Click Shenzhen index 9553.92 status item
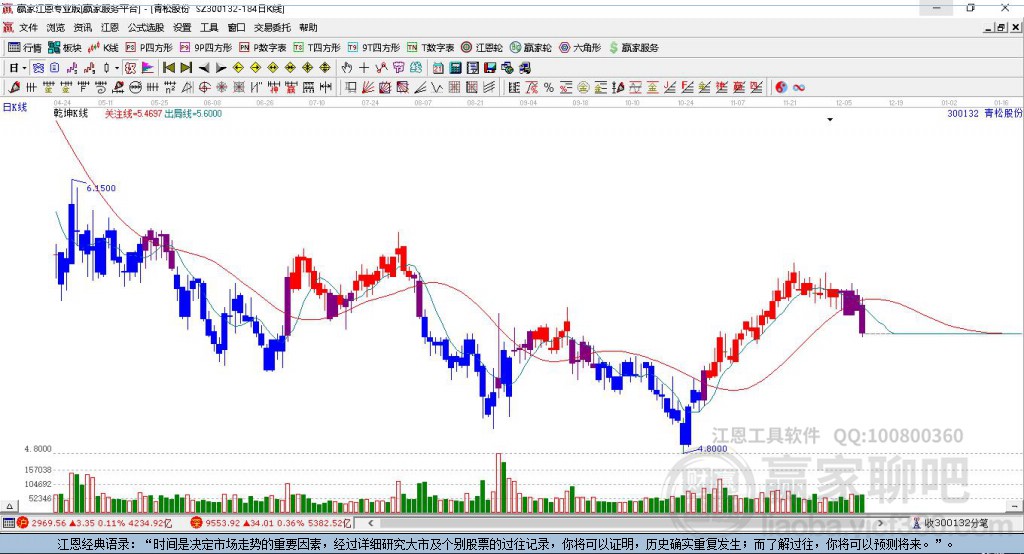Screen dimensions: 1024x554 271,523
